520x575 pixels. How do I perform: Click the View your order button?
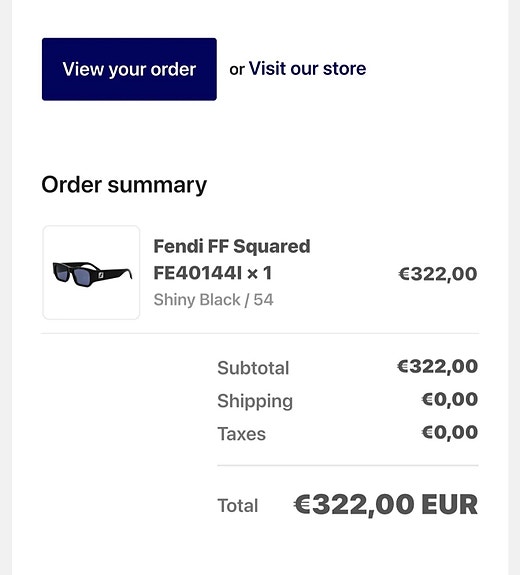tap(129, 69)
